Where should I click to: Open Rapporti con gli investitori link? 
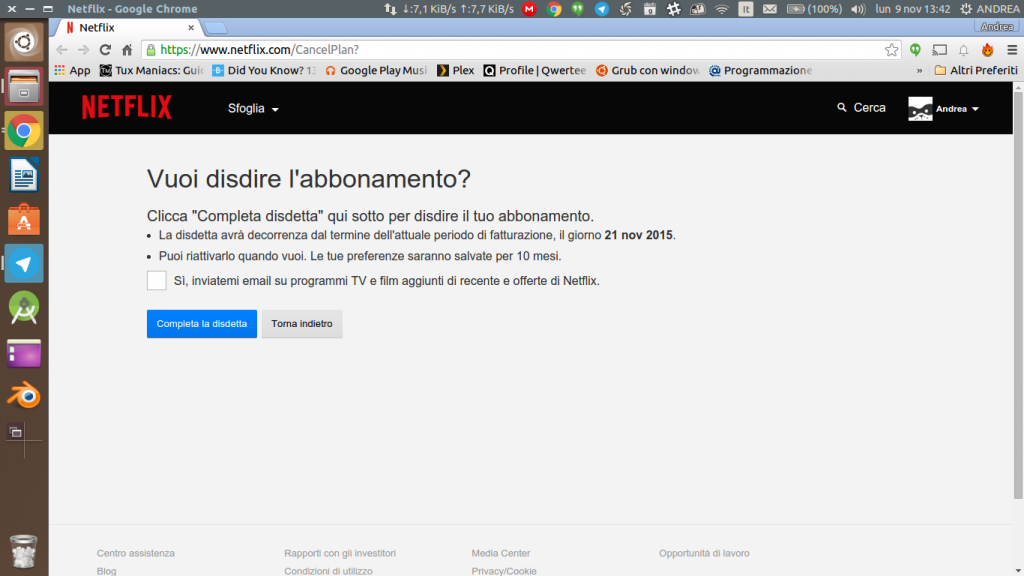click(x=340, y=553)
